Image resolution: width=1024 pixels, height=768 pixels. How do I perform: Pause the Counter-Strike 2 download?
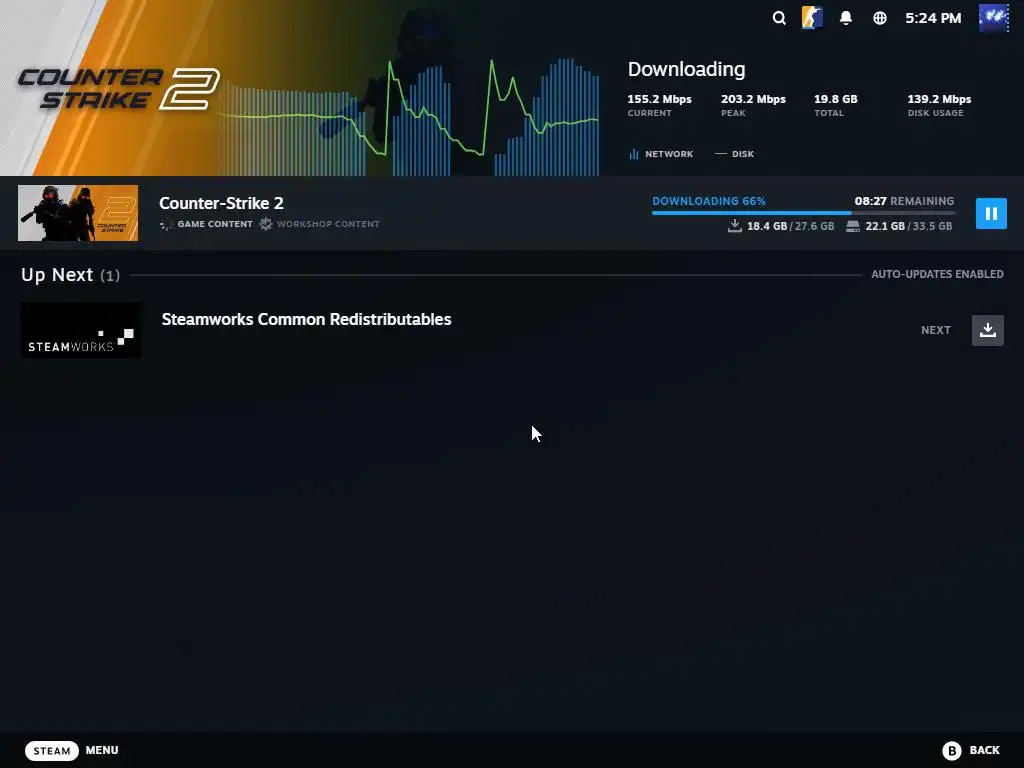tap(991, 214)
